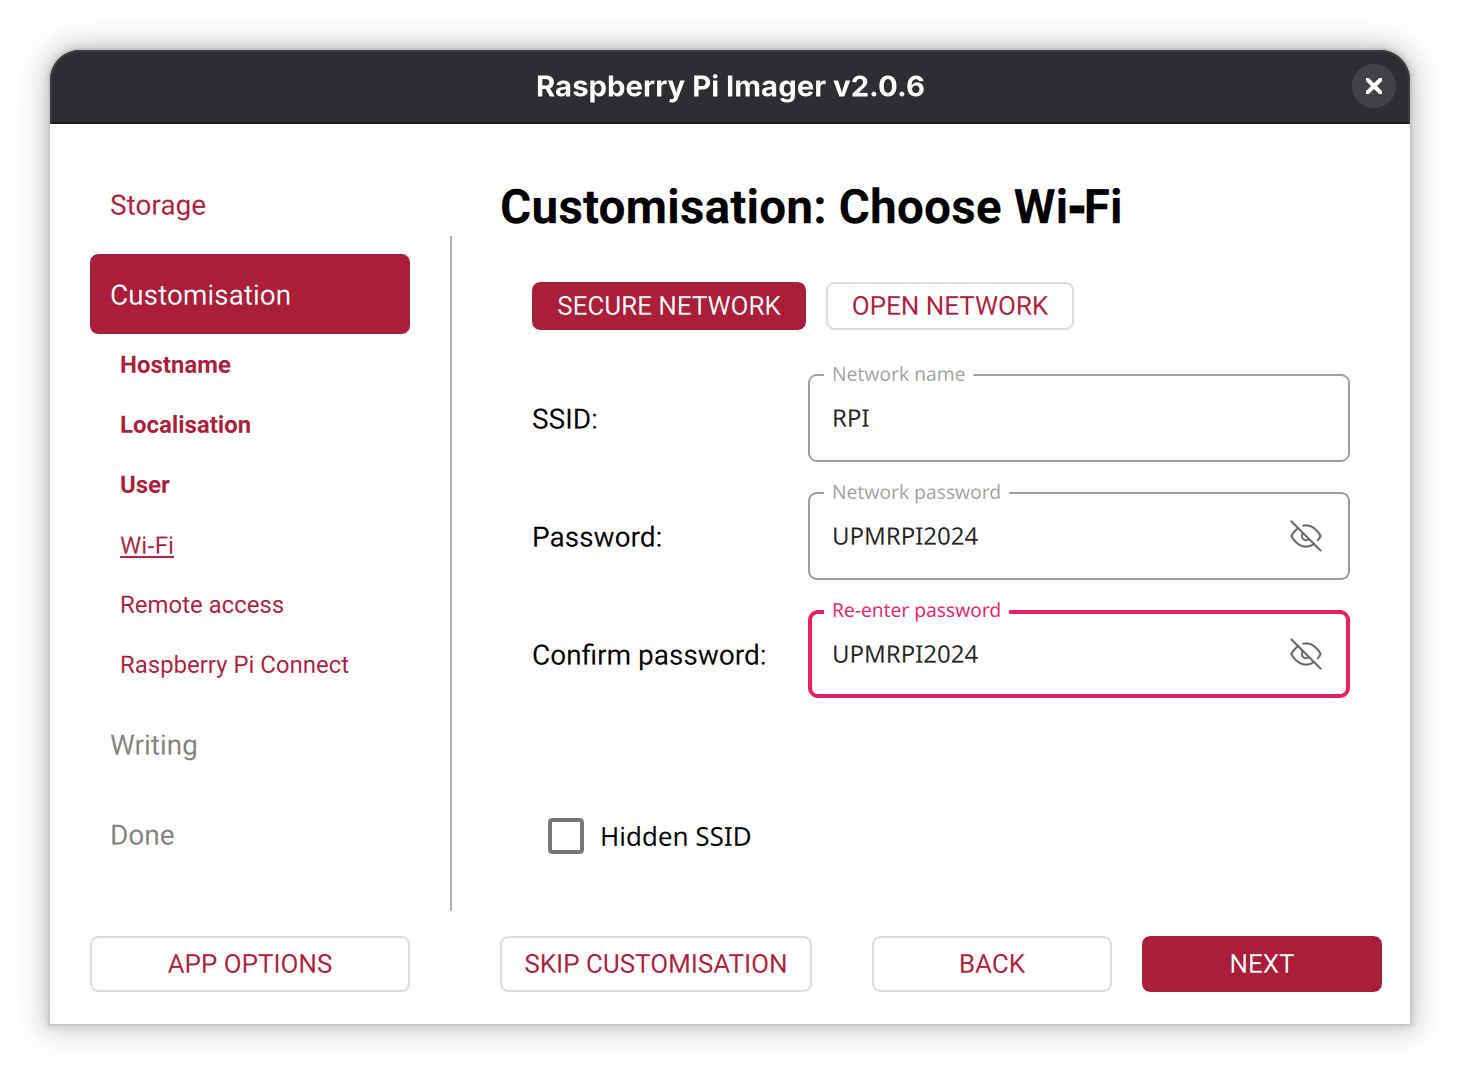Enable the Hidden SSID checkbox

(x=566, y=836)
